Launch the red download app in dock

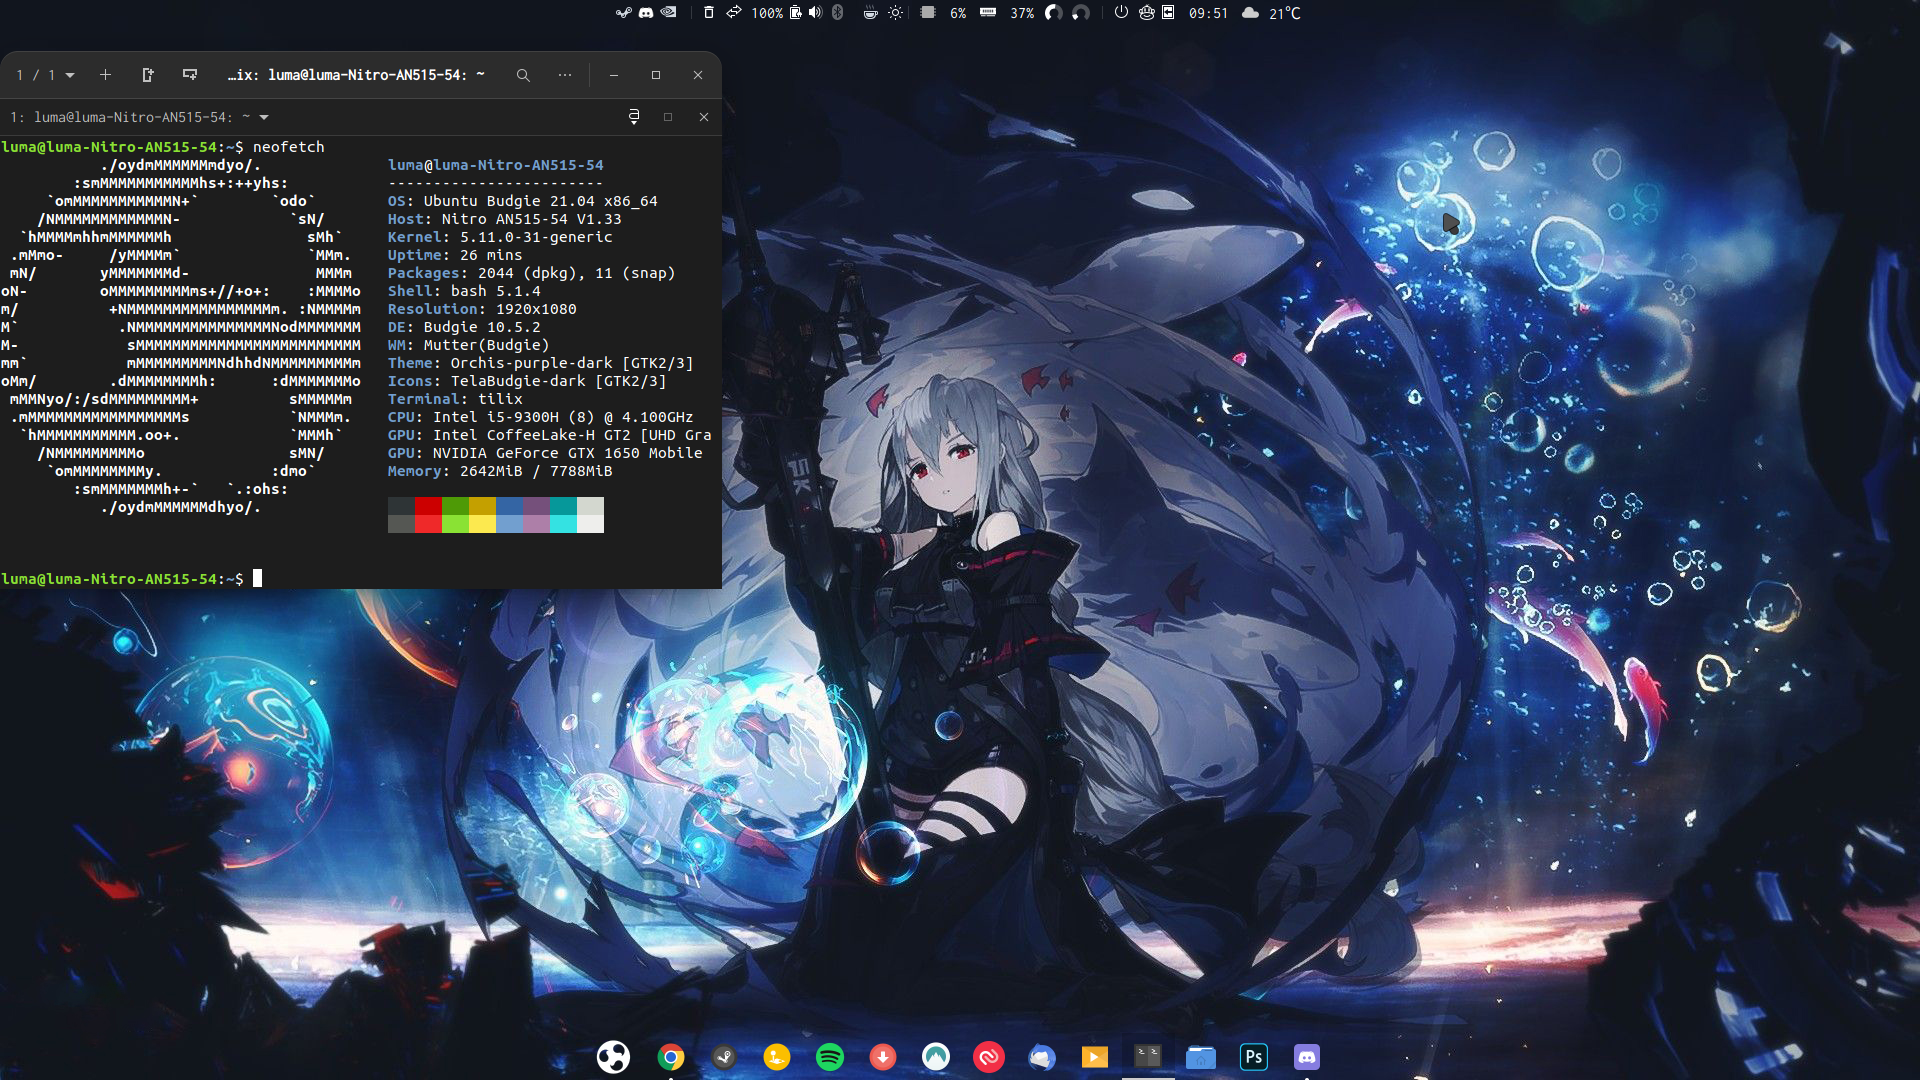[x=883, y=1057]
